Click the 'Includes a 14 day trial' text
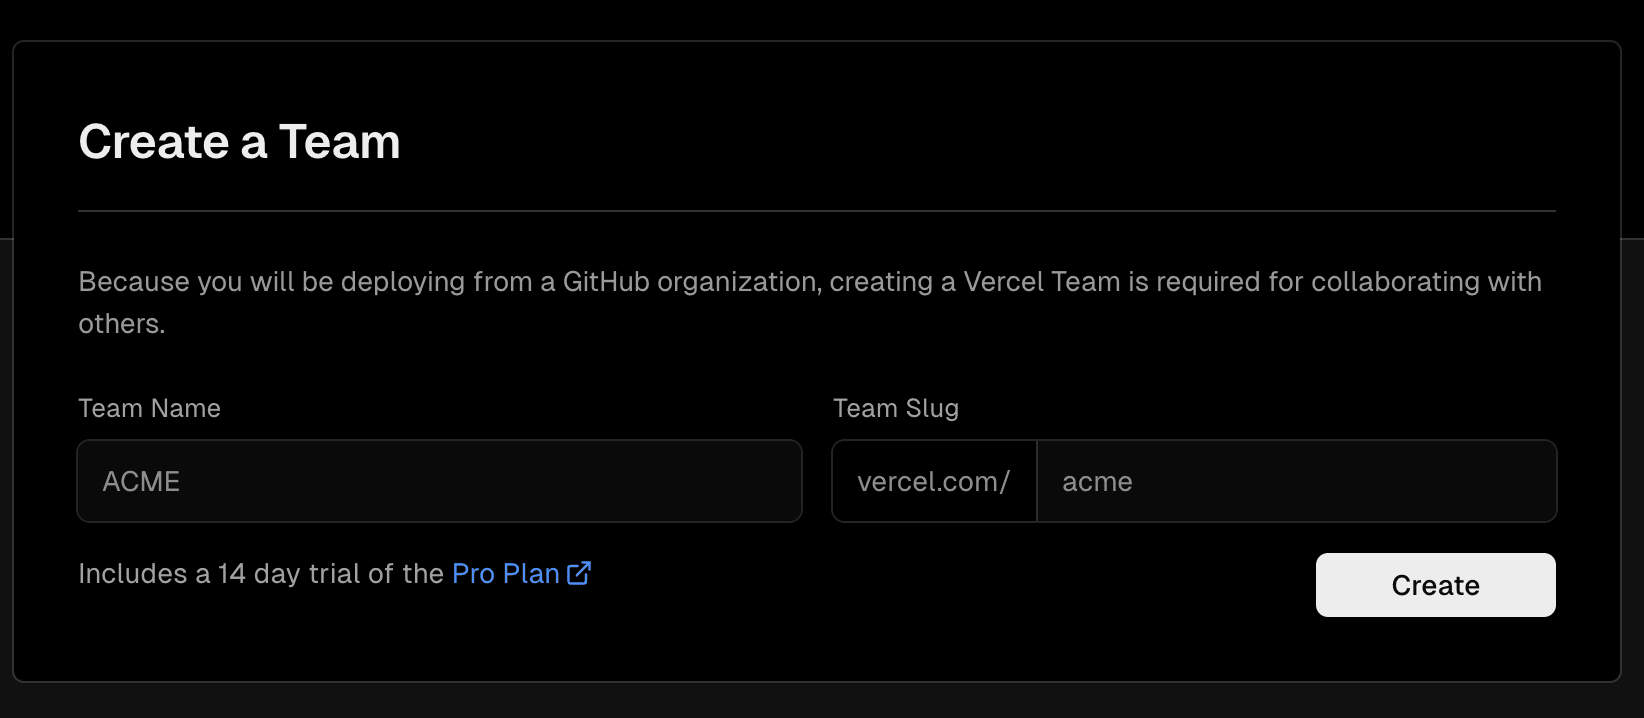The height and width of the screenshot is (718, 1644). coord(261,573)
